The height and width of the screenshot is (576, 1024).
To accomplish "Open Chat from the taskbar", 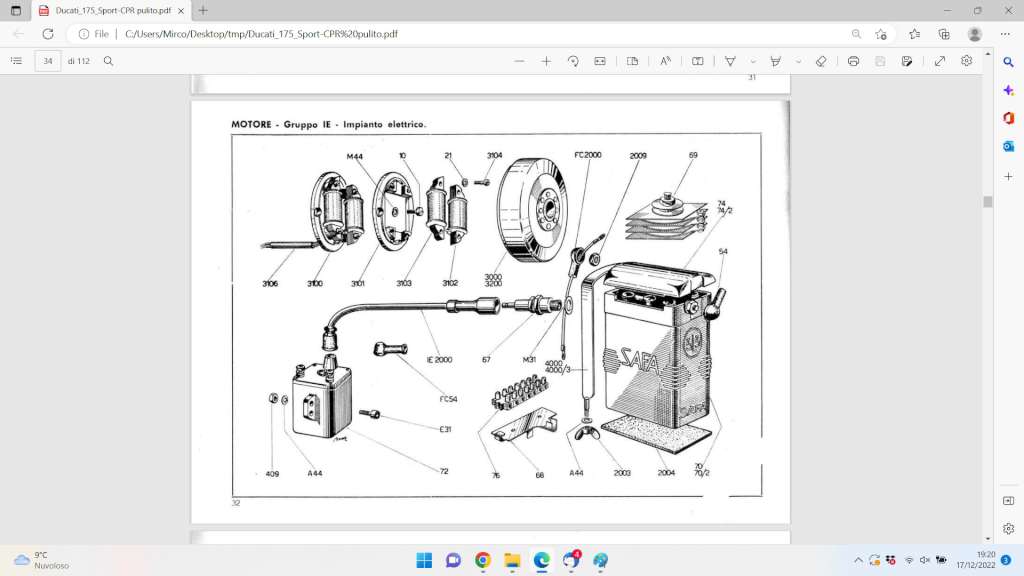I will click(x=453, y=560).
